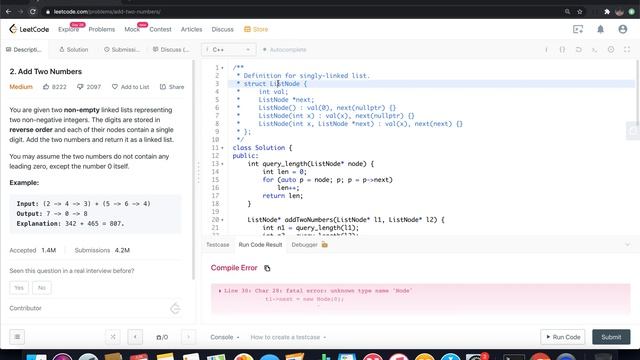Reset code to default with the revert icon
Image resolution: width=640 pixels, height=360 pixels.
[578, 49]
